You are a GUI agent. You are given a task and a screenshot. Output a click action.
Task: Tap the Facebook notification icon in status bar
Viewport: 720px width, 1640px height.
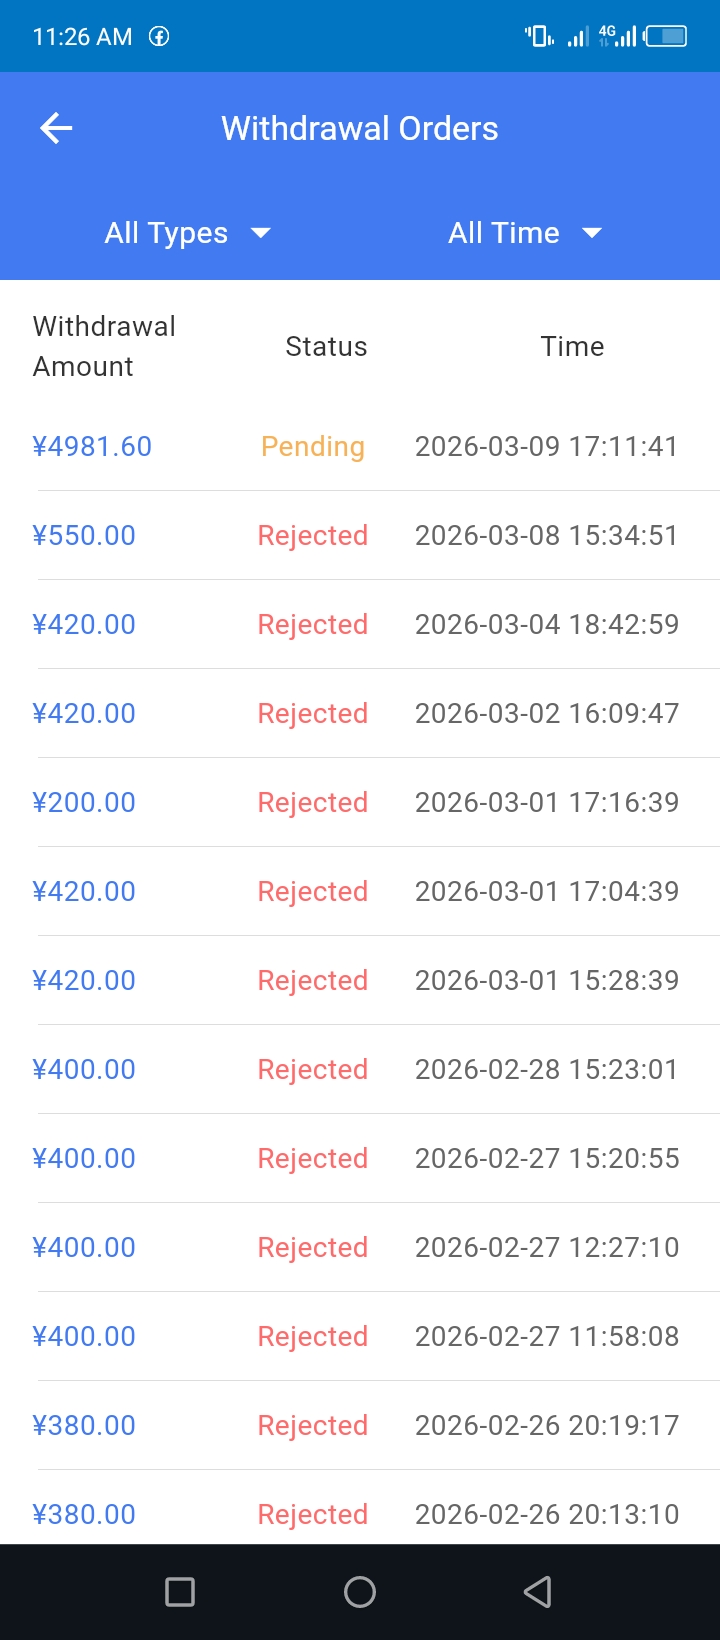point(159,37)
